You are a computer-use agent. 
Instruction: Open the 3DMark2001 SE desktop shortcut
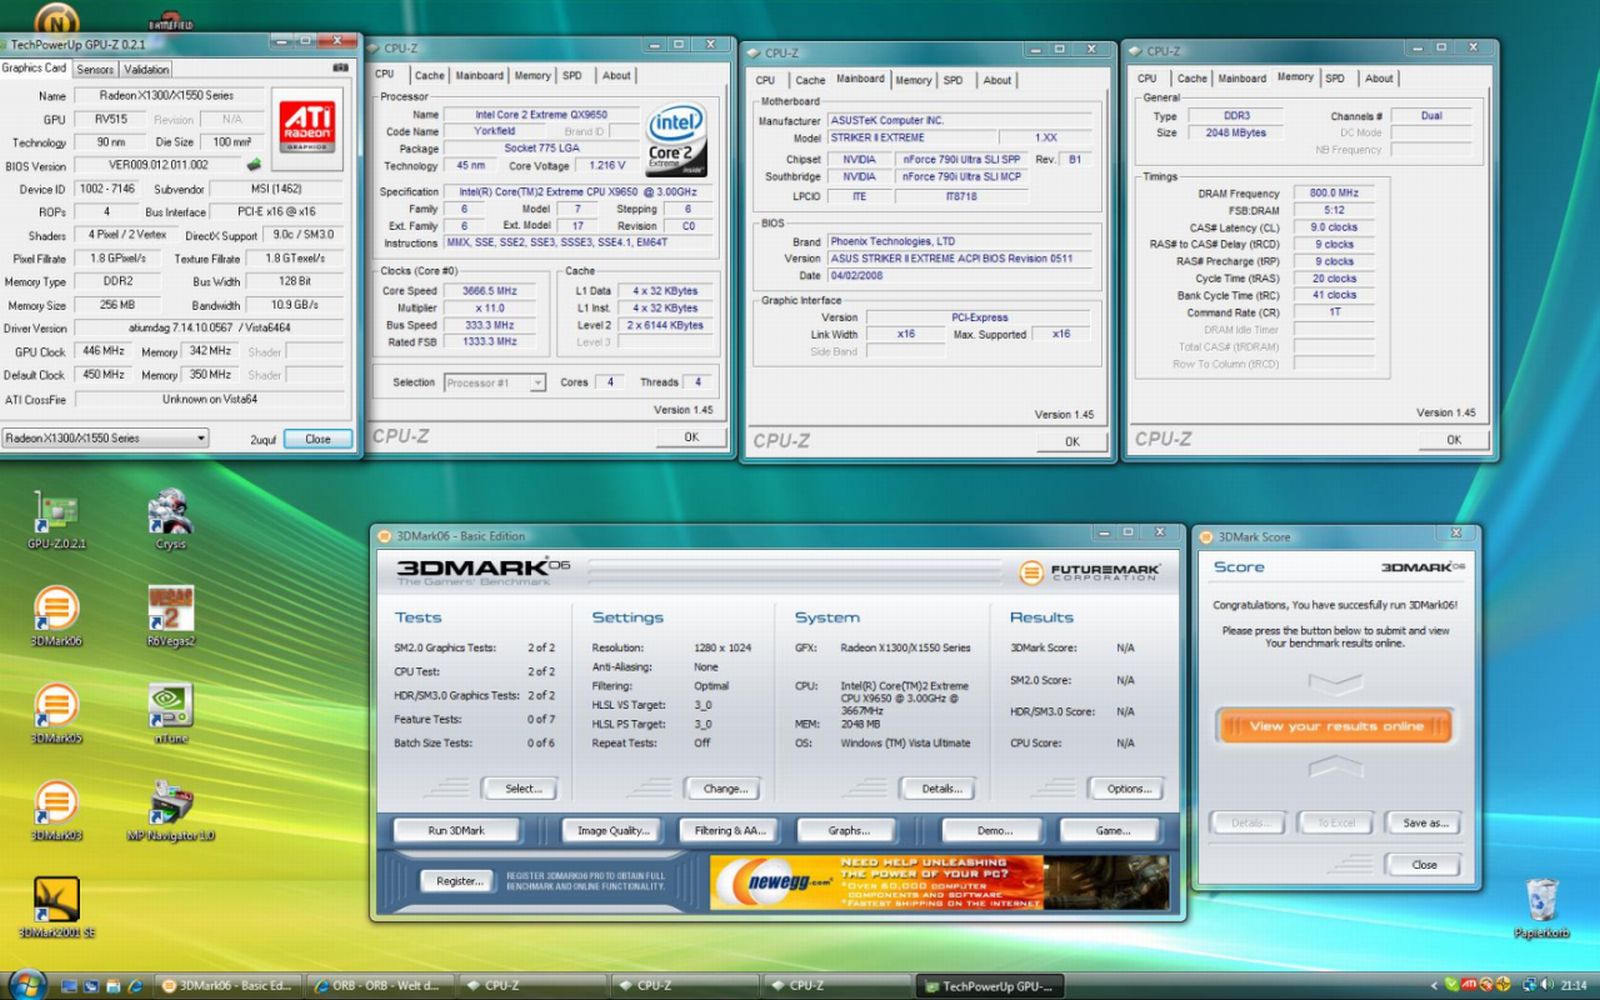[56, 907]
